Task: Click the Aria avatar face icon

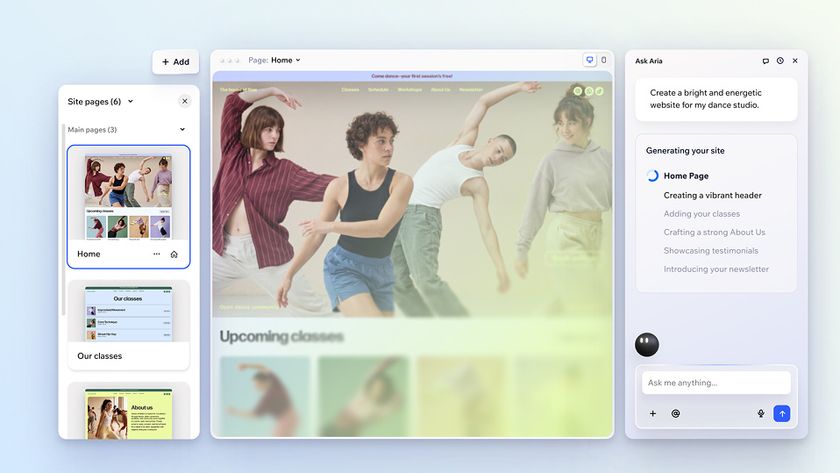Action: pyautogui.click(x=647, y=344)
